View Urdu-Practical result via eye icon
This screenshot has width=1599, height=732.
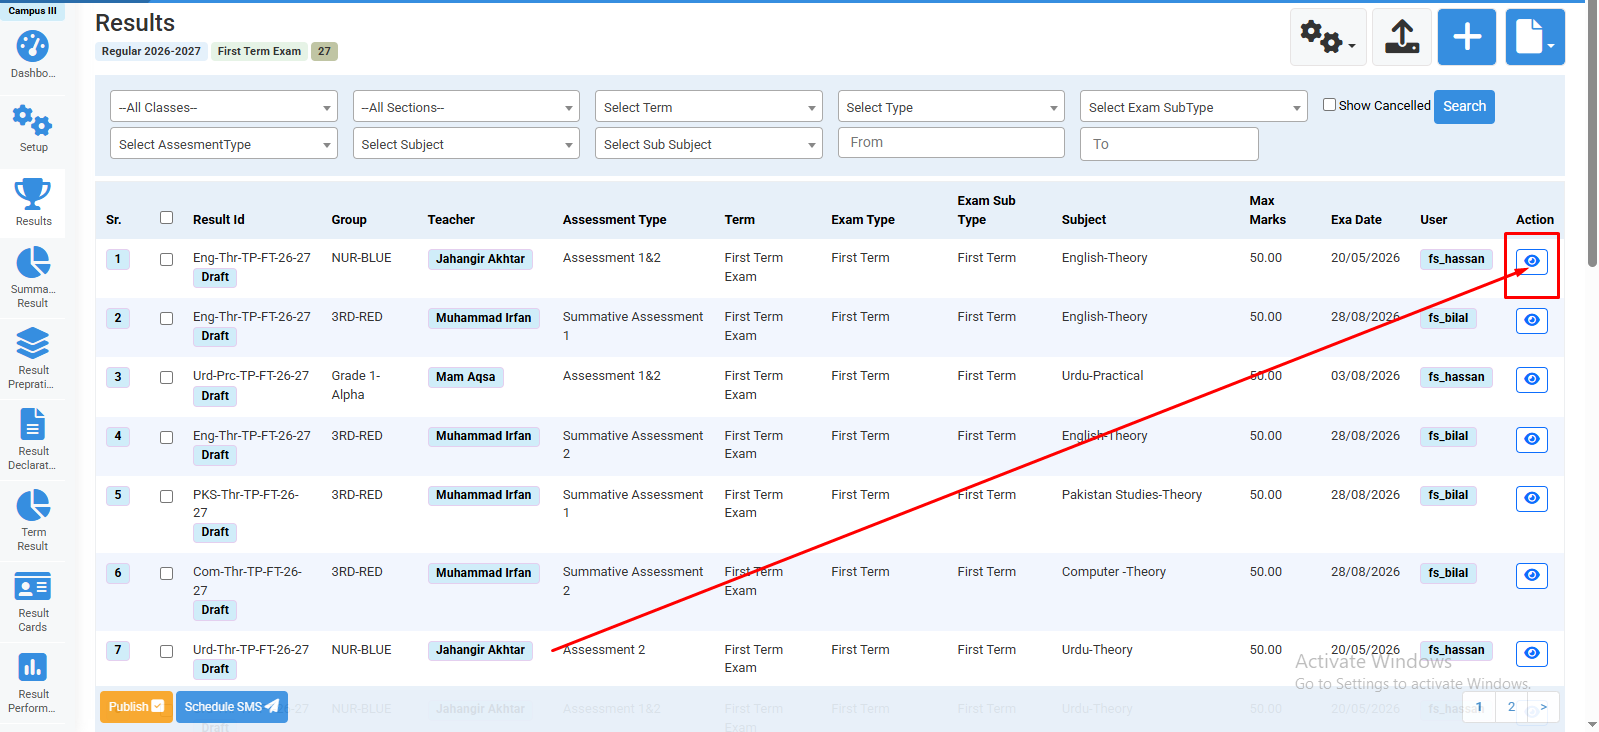pyautogui.click(x=1532, y=380)
